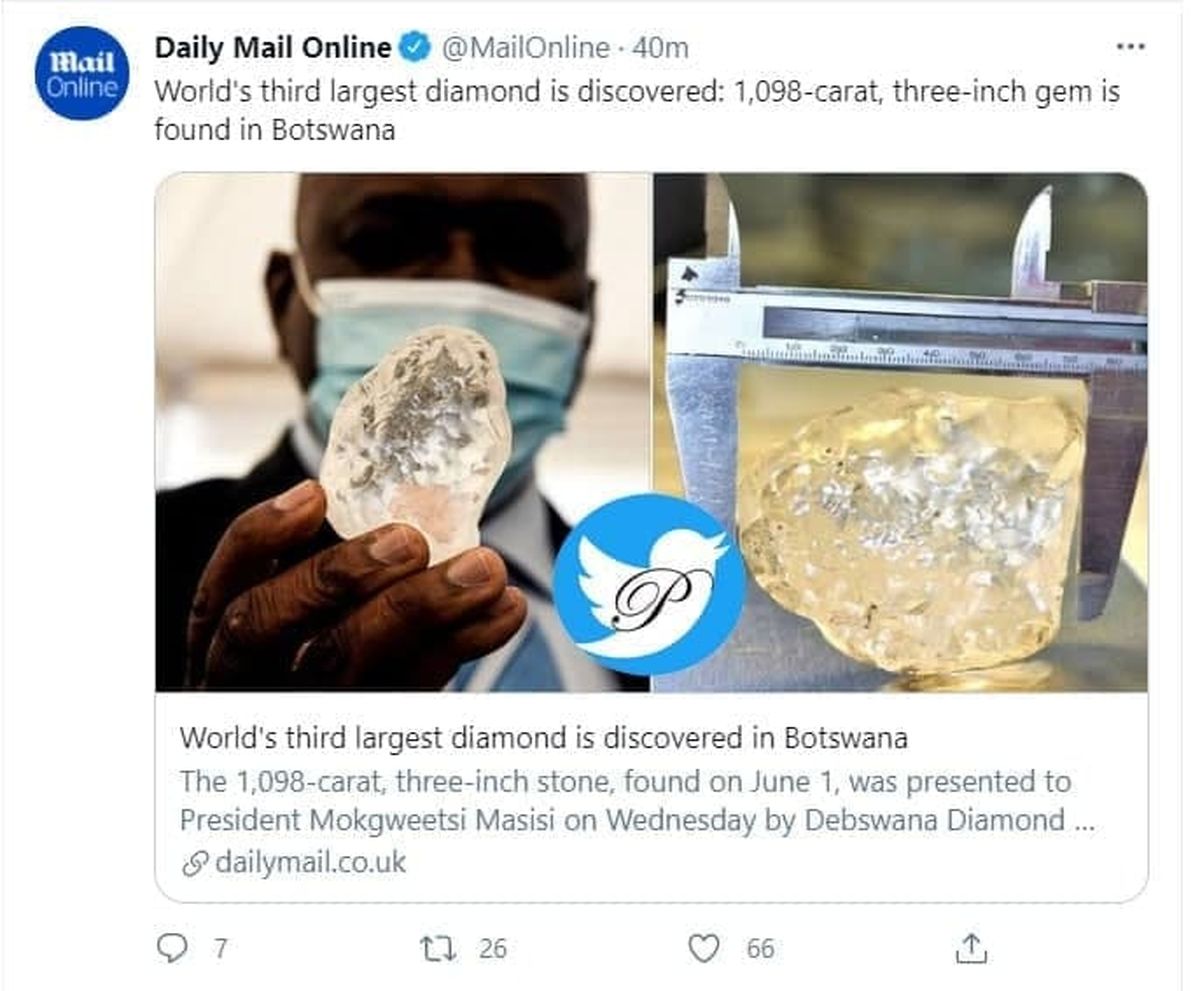The image size is (1200, 991).
Task: Open the tweet's 40m timestamp
Action: [662, 47]
